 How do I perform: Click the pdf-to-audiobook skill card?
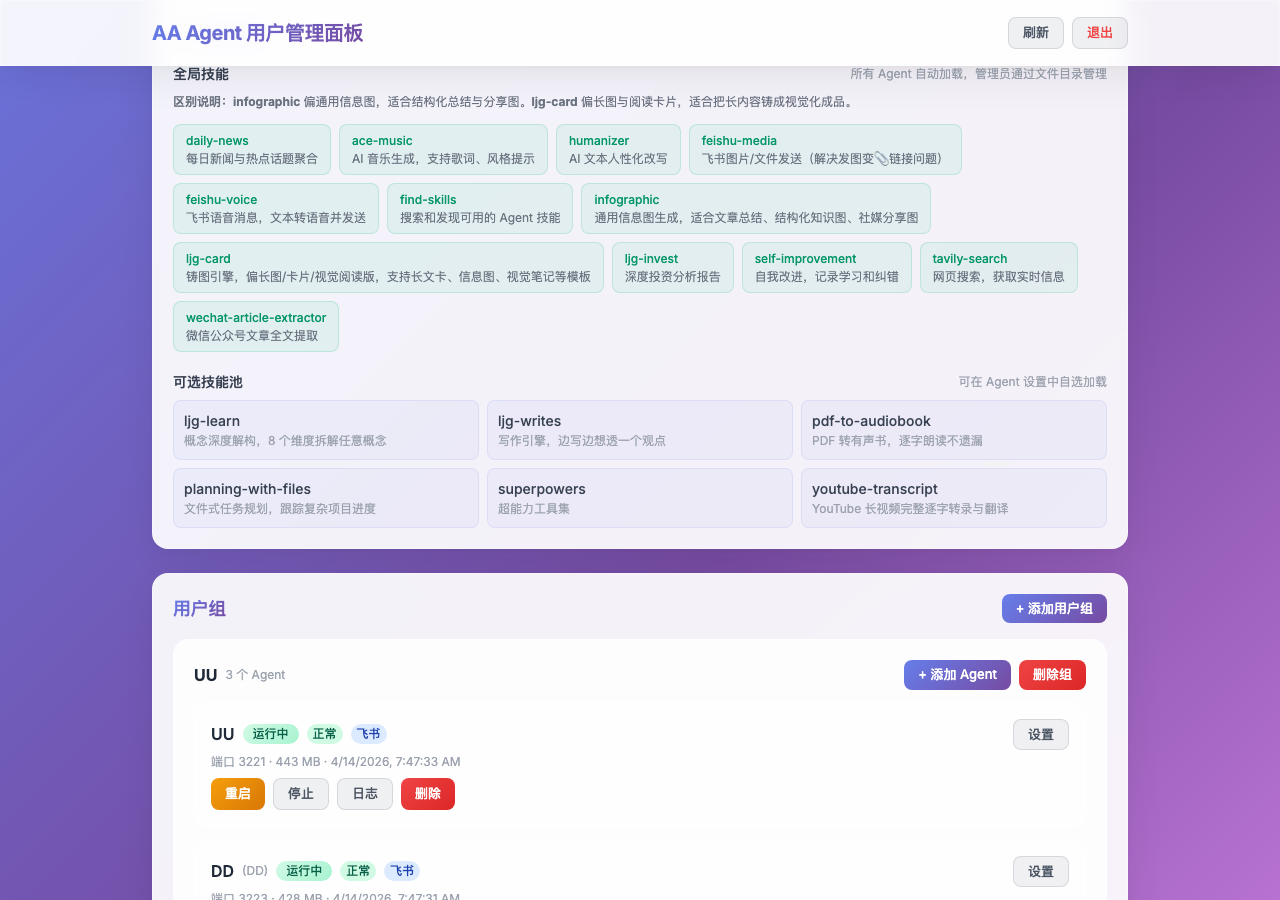953,430
